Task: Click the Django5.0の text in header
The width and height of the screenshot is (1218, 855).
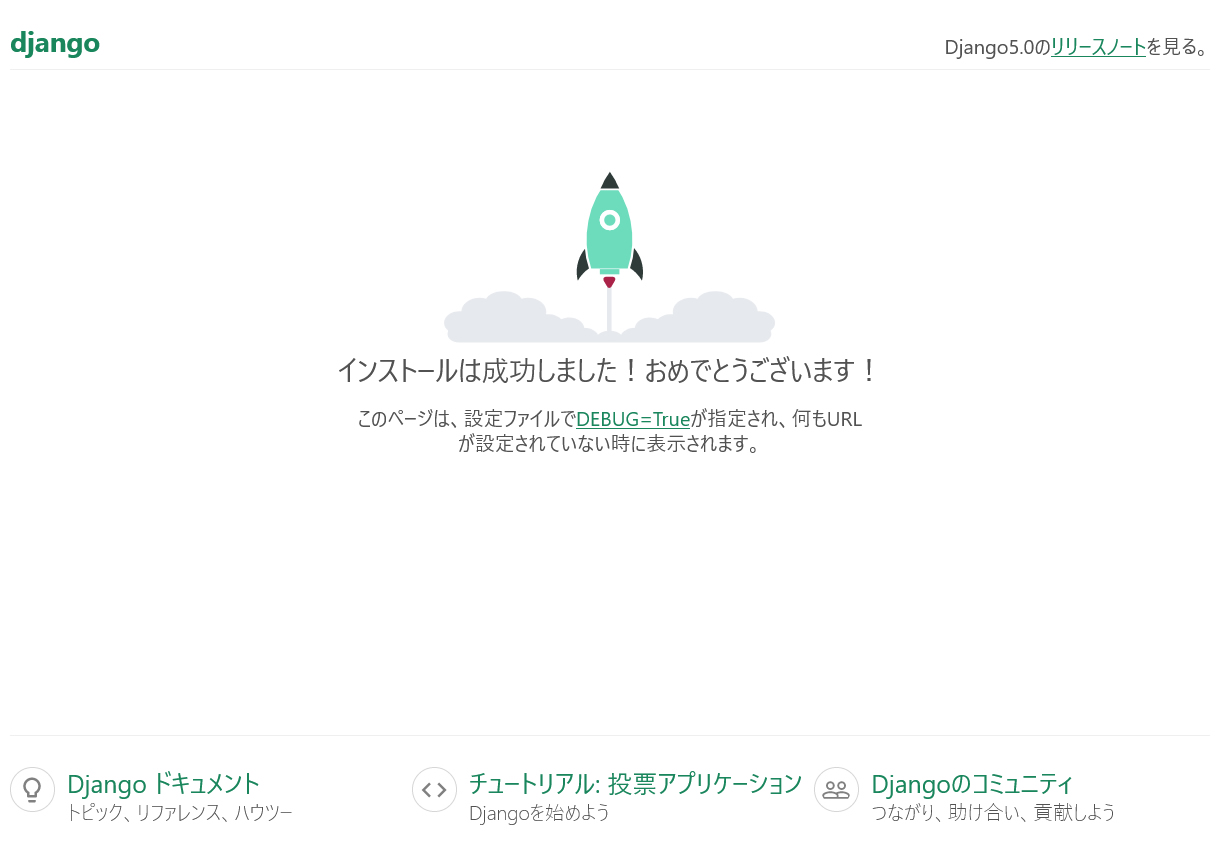Action: (997, 47)
